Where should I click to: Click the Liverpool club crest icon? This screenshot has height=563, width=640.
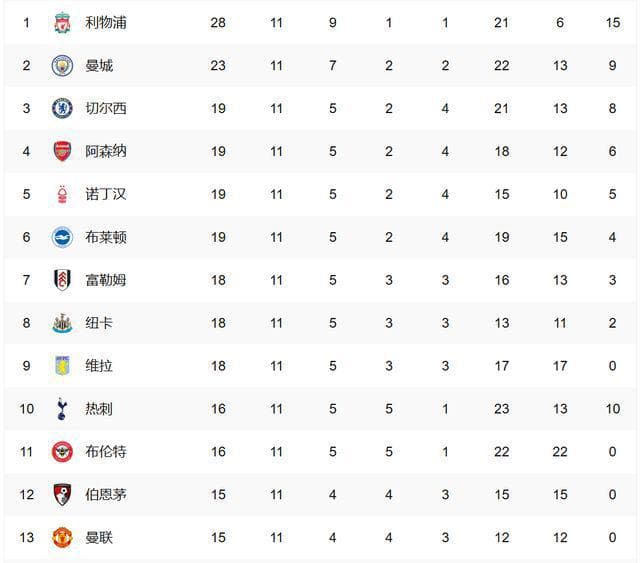click(62, 23)
